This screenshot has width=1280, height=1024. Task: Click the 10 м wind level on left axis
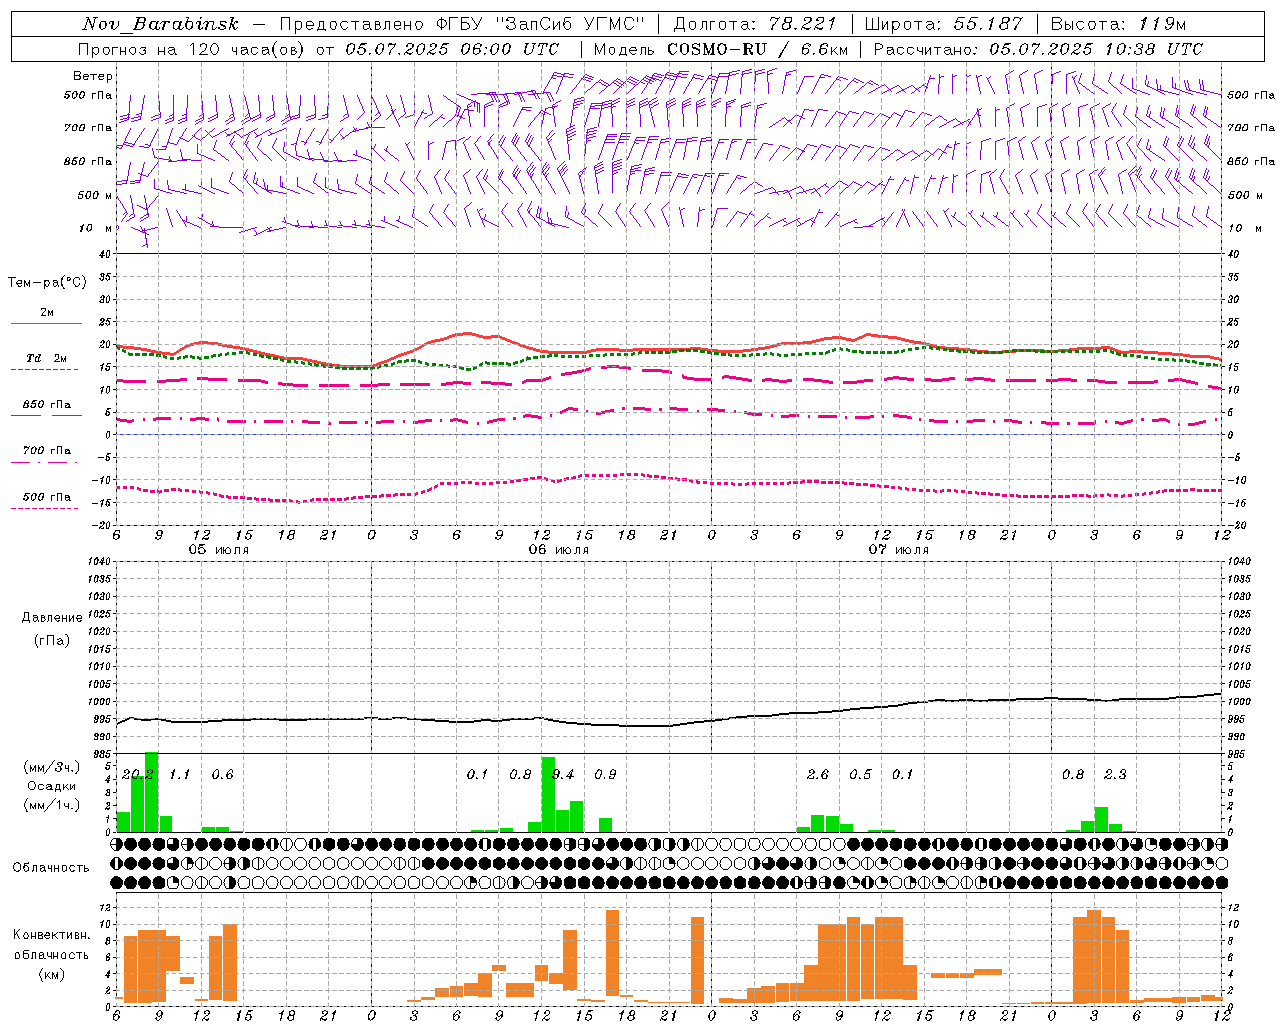coord(96,228)
